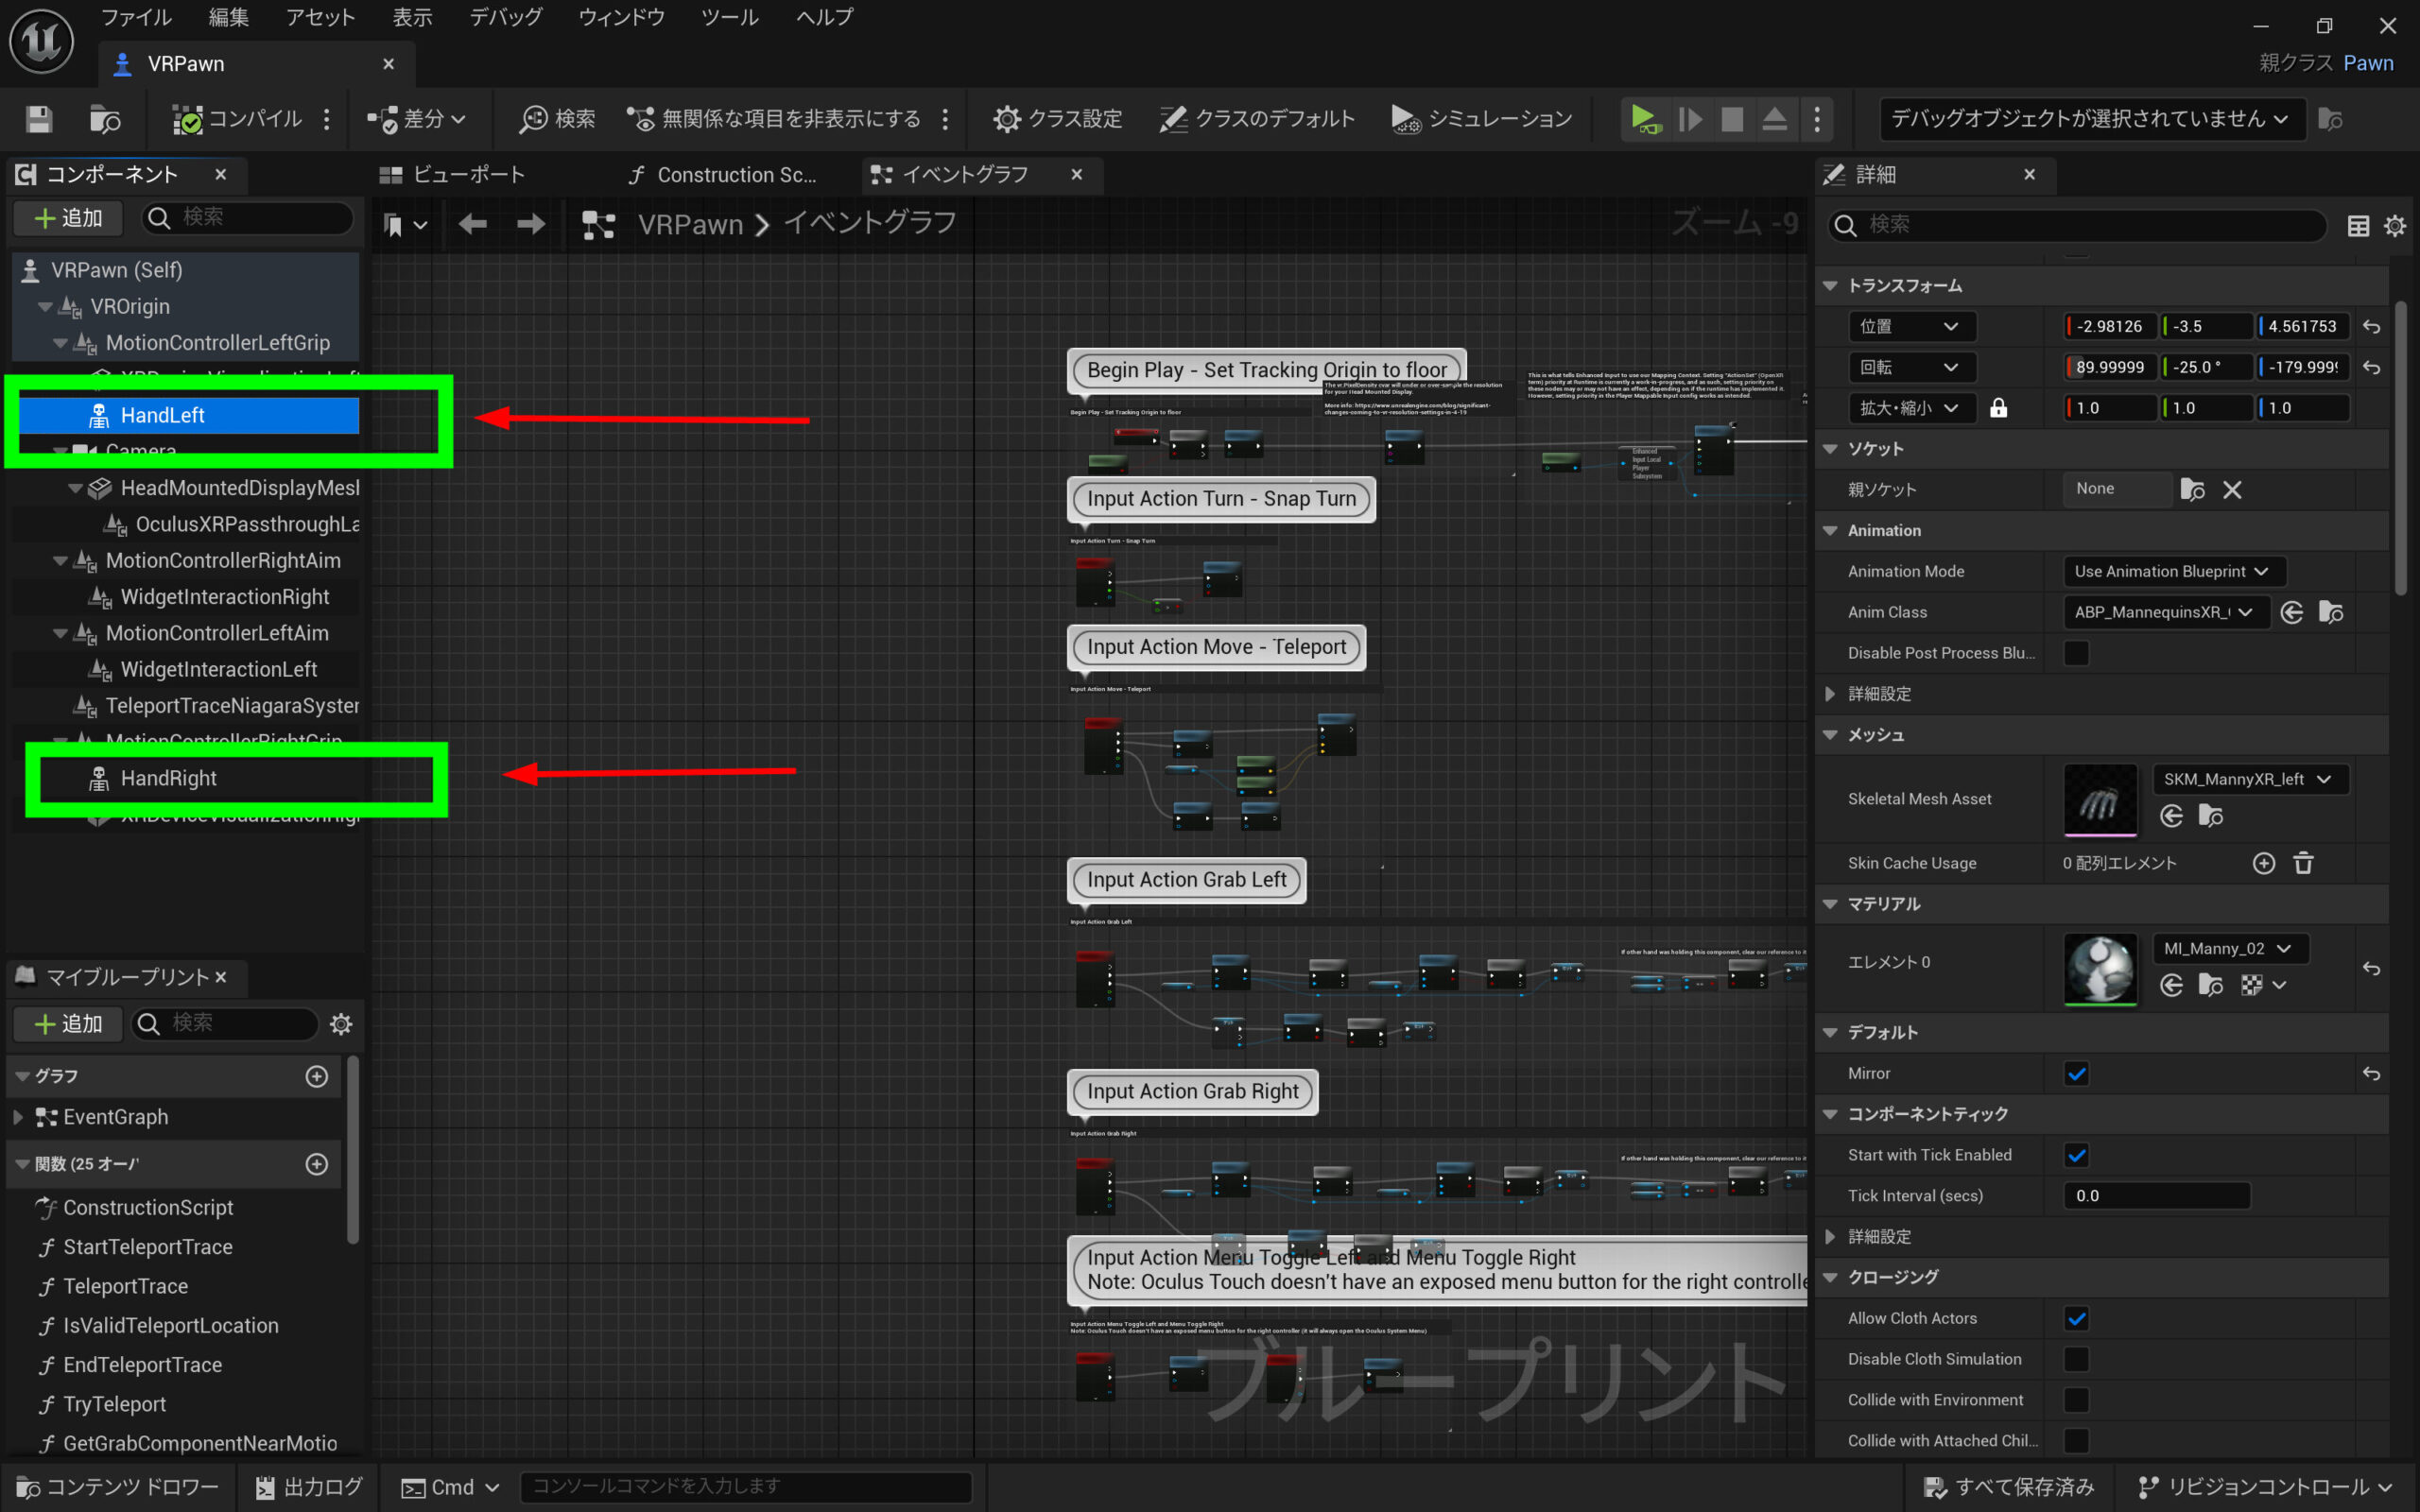Collapse the MotionControllerRightAim tree node
Viewport: 2420px width, 1512px height.
coord(60,561)
